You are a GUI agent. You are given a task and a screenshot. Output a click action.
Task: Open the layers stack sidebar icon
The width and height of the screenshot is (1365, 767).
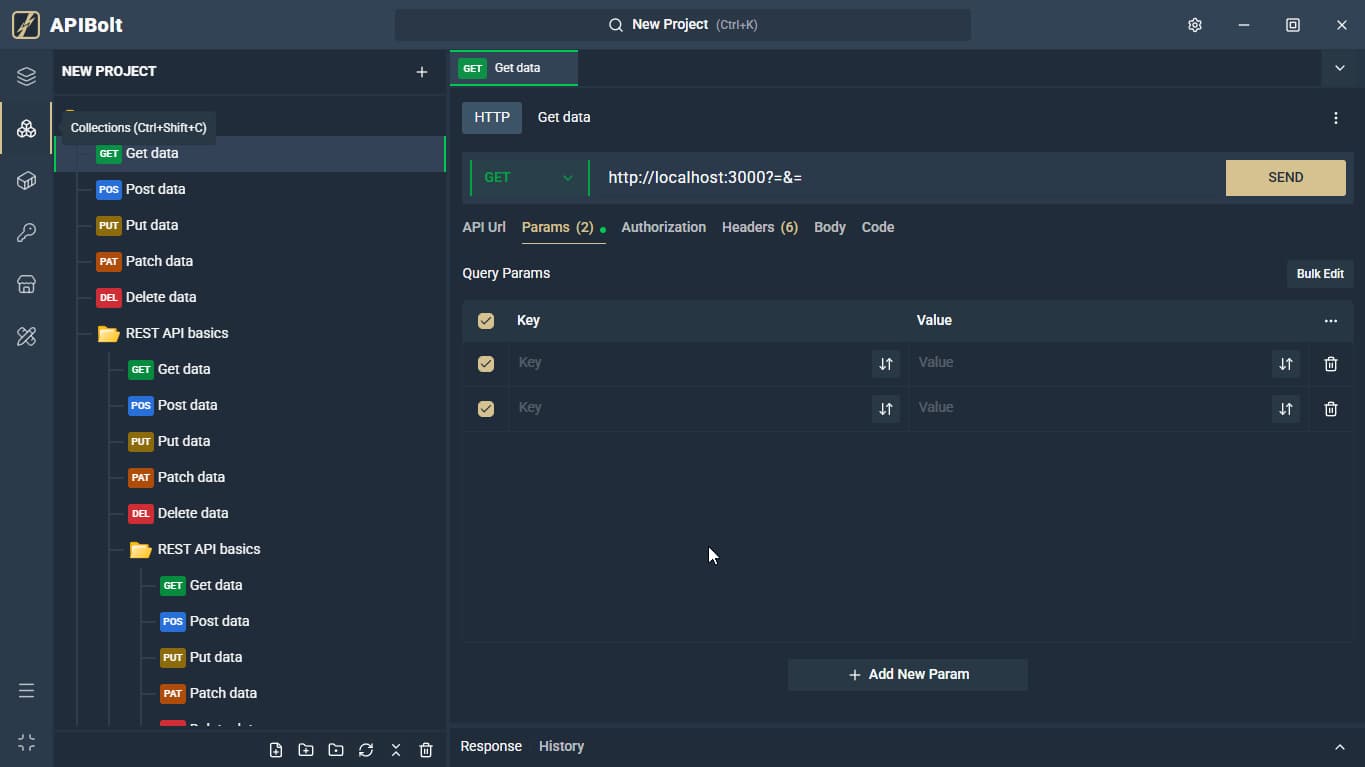(27, 77)
